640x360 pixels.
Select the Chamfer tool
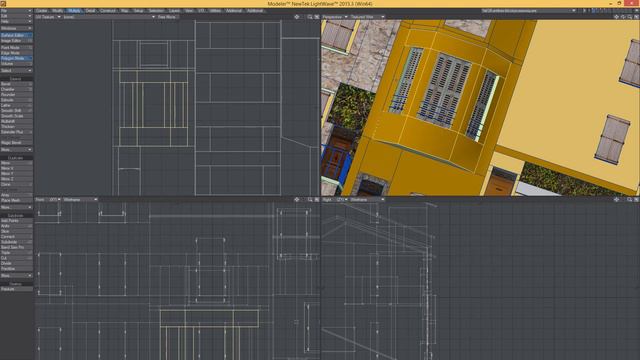coord(16,89)
